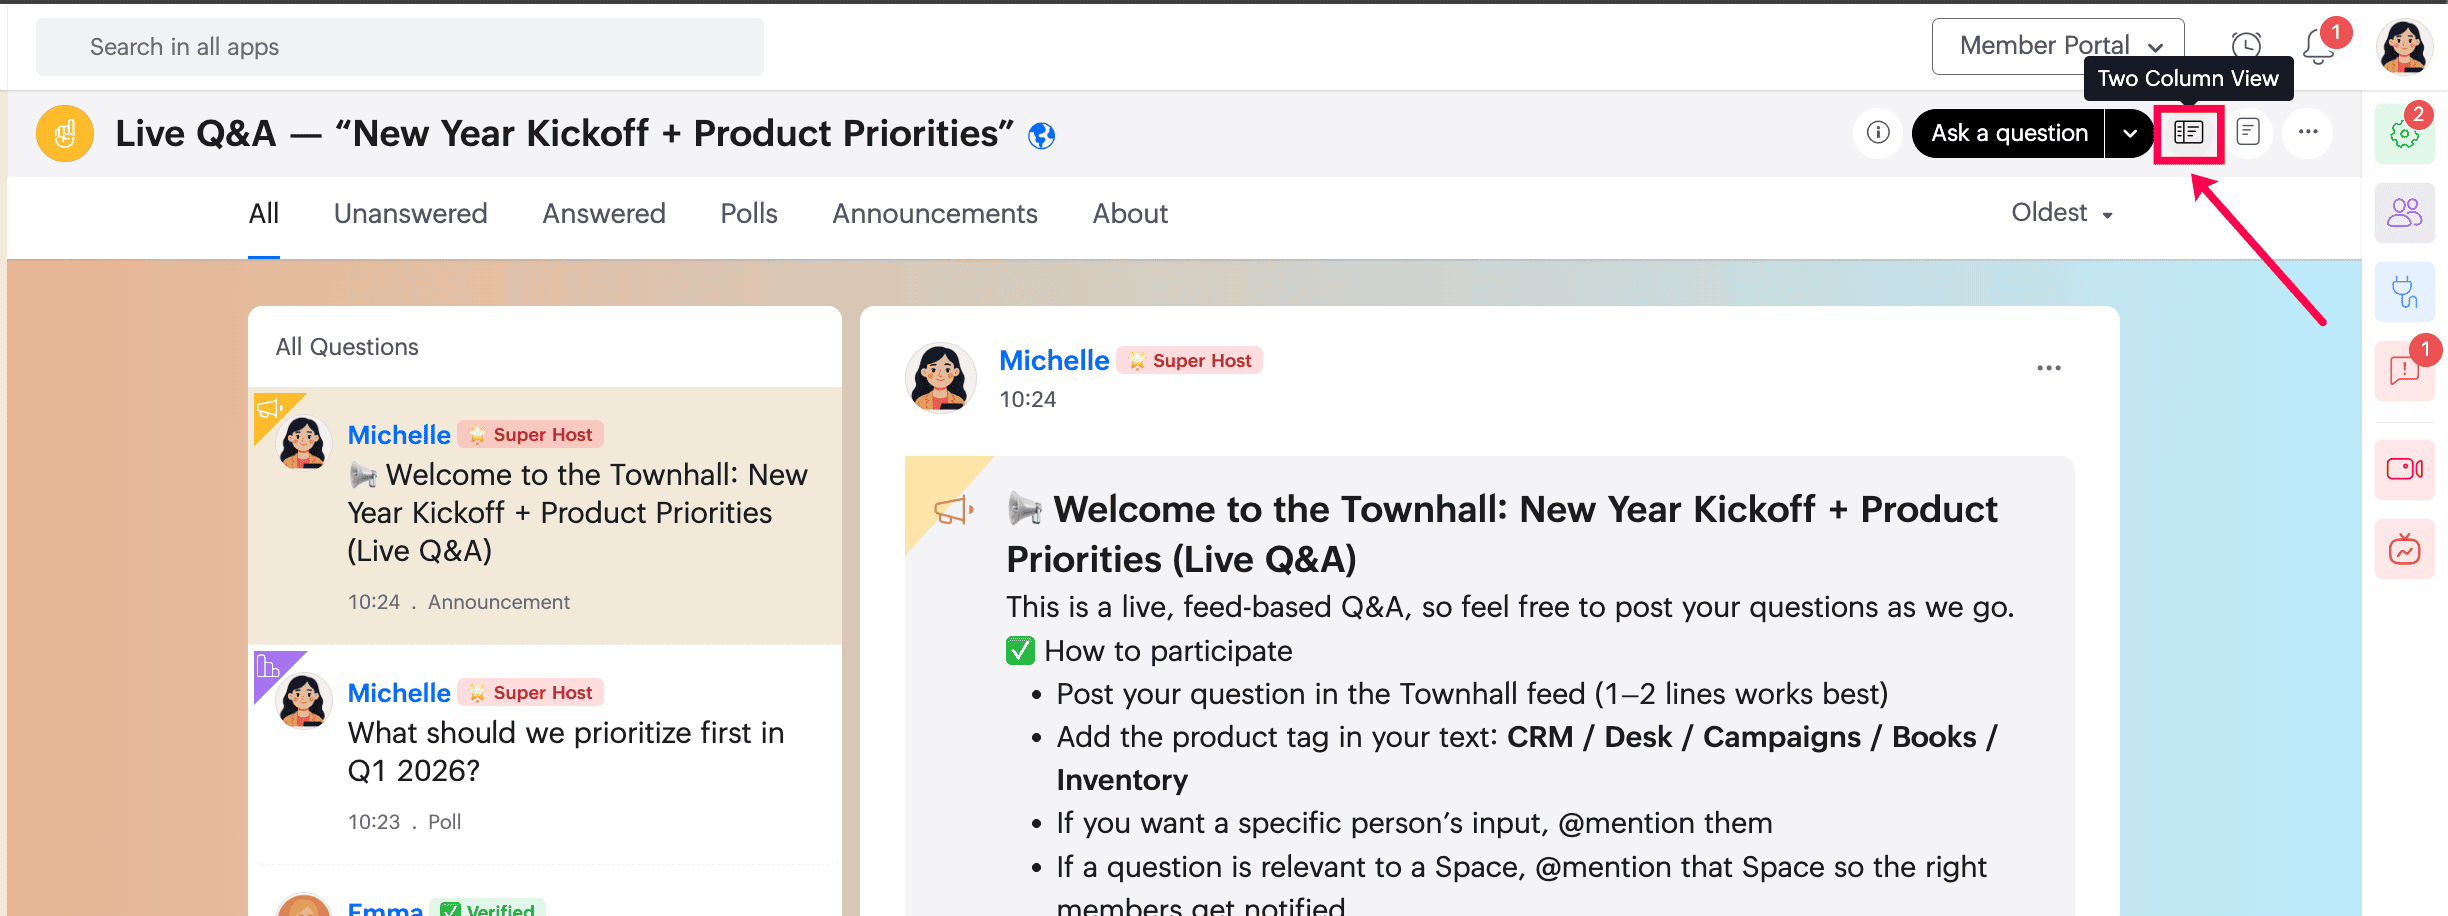2448x916 pixels.
Task: Open the members sidebar icon
Action: tap(2405, 212)
